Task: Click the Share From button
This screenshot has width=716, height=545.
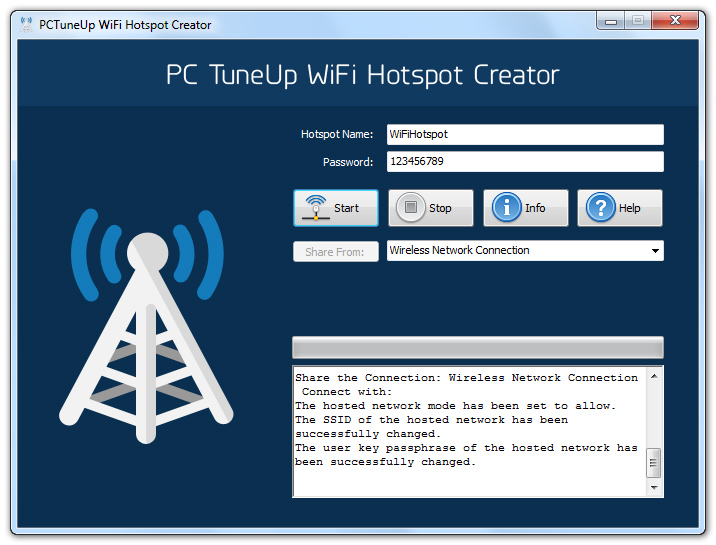Action: (x=336, y=252)
